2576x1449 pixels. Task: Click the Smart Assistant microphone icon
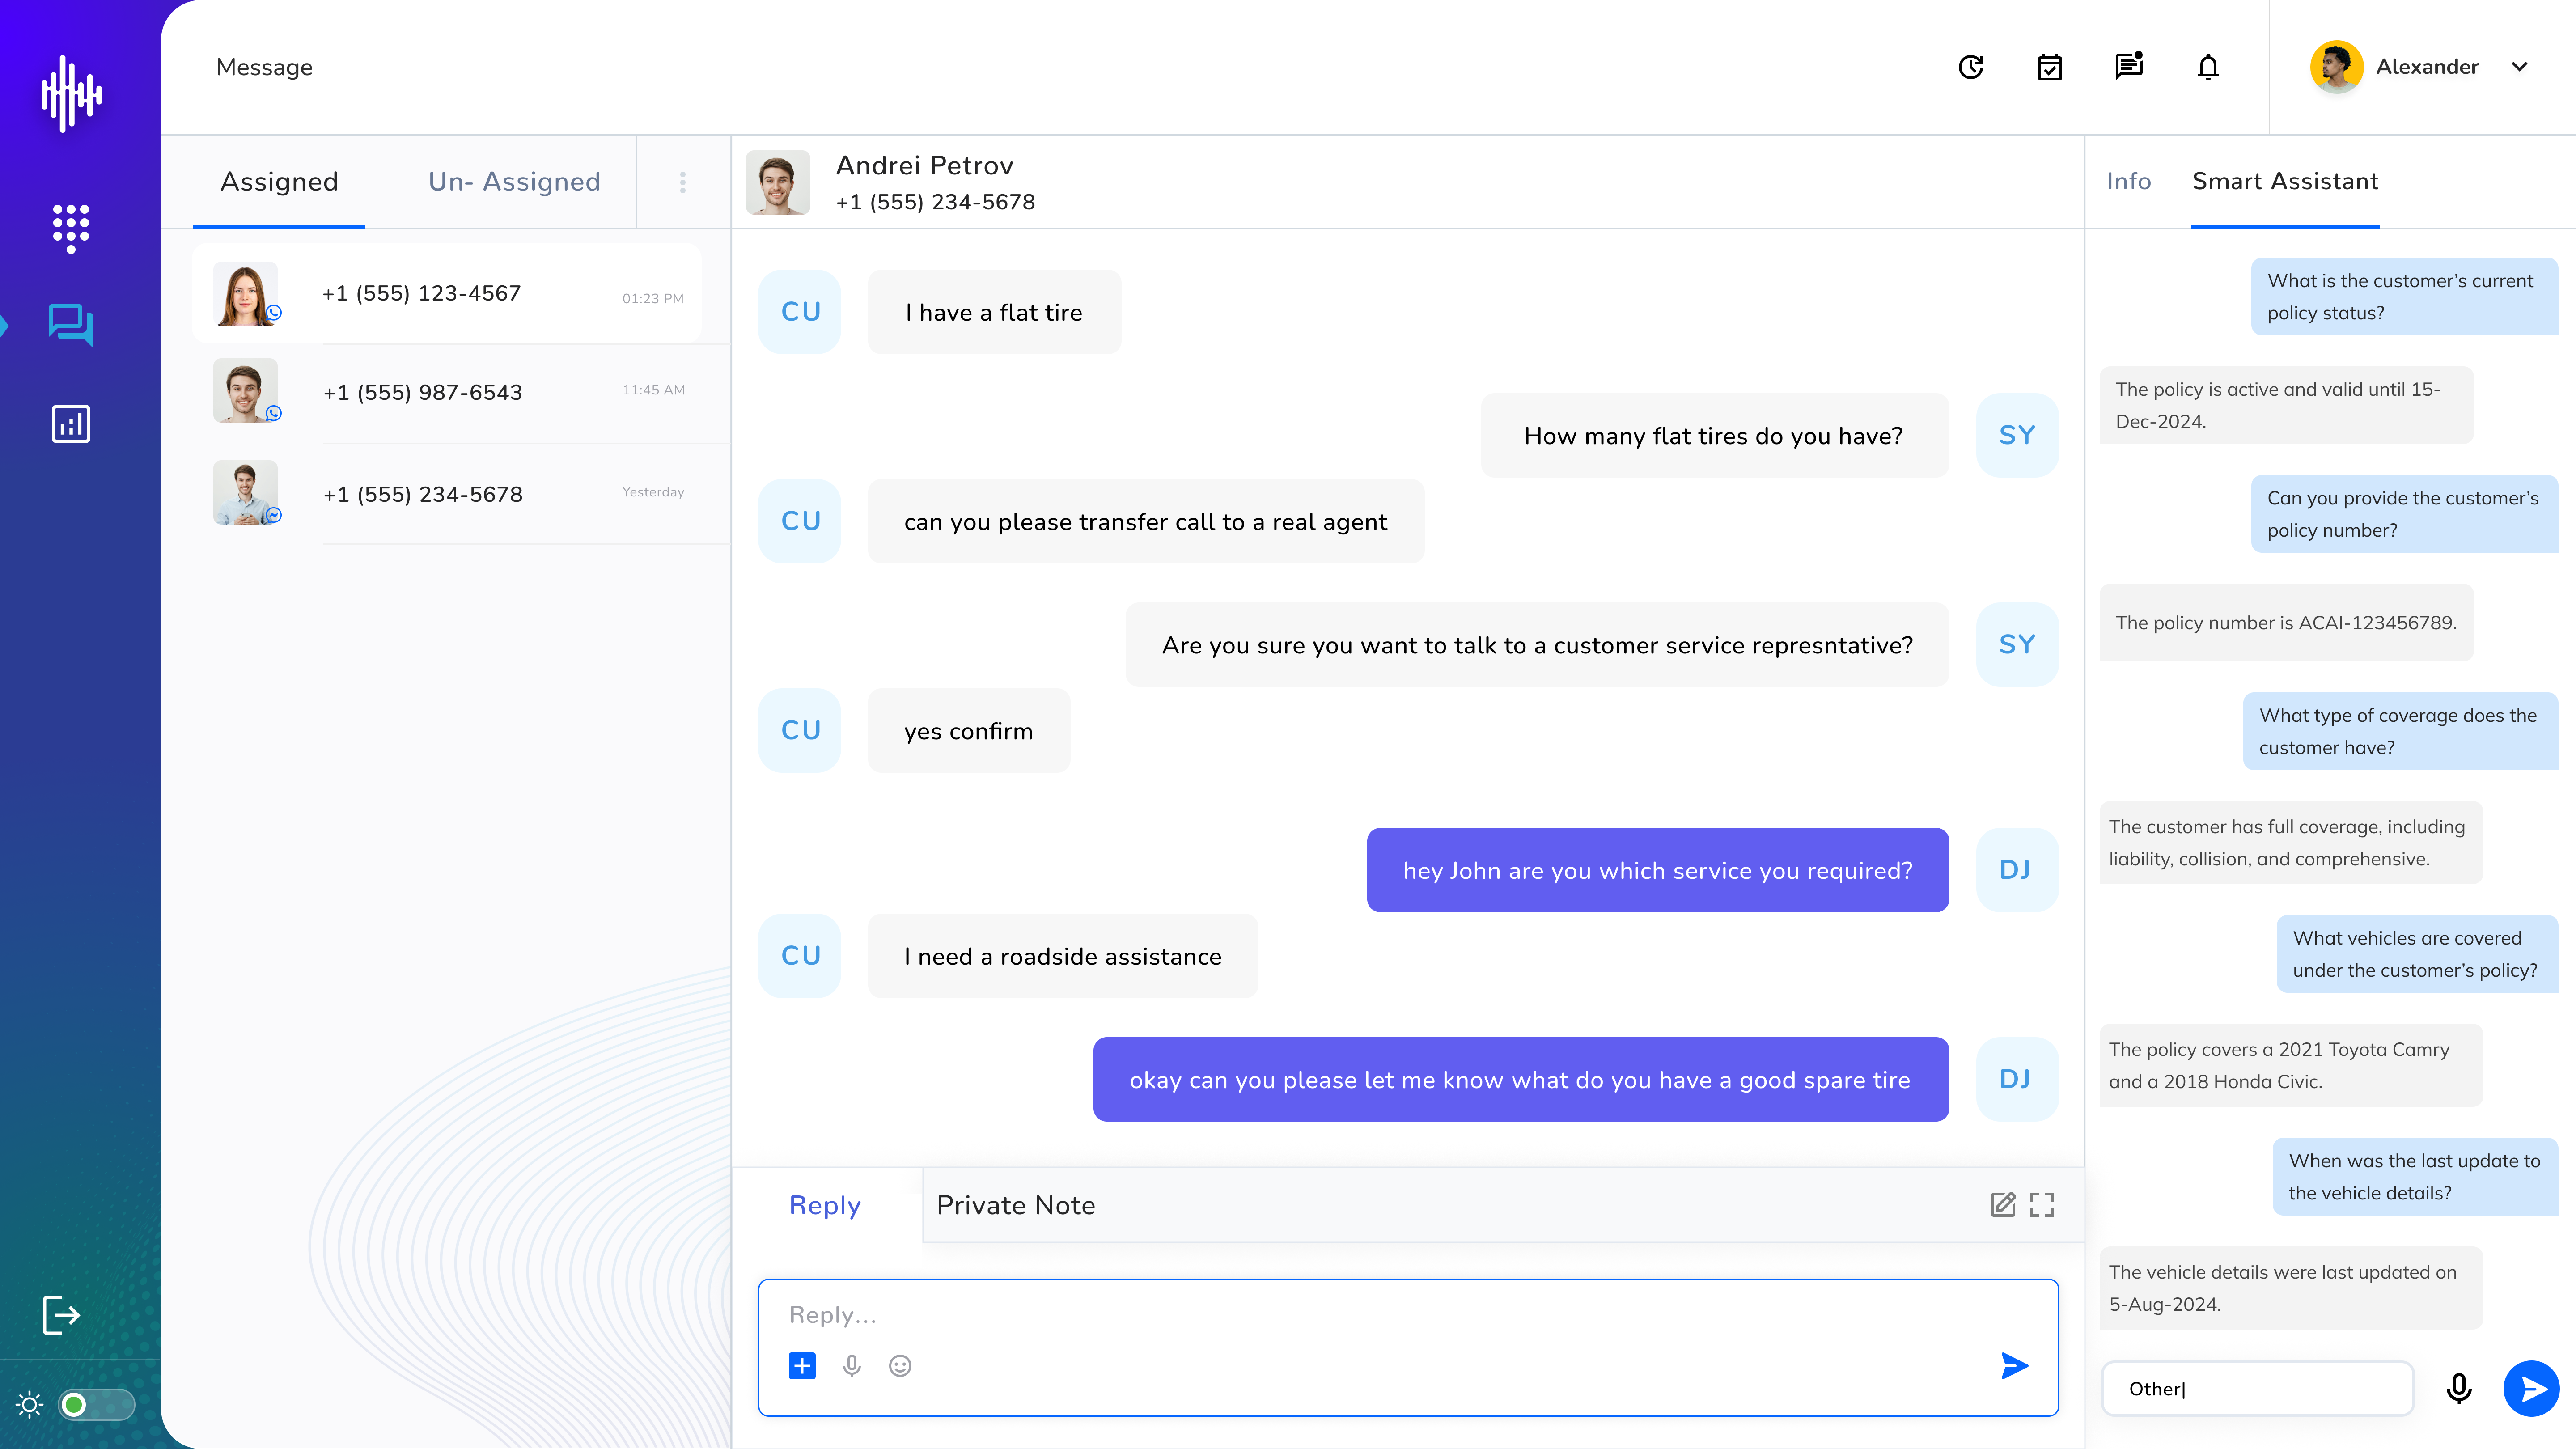pos(2459,1389)
